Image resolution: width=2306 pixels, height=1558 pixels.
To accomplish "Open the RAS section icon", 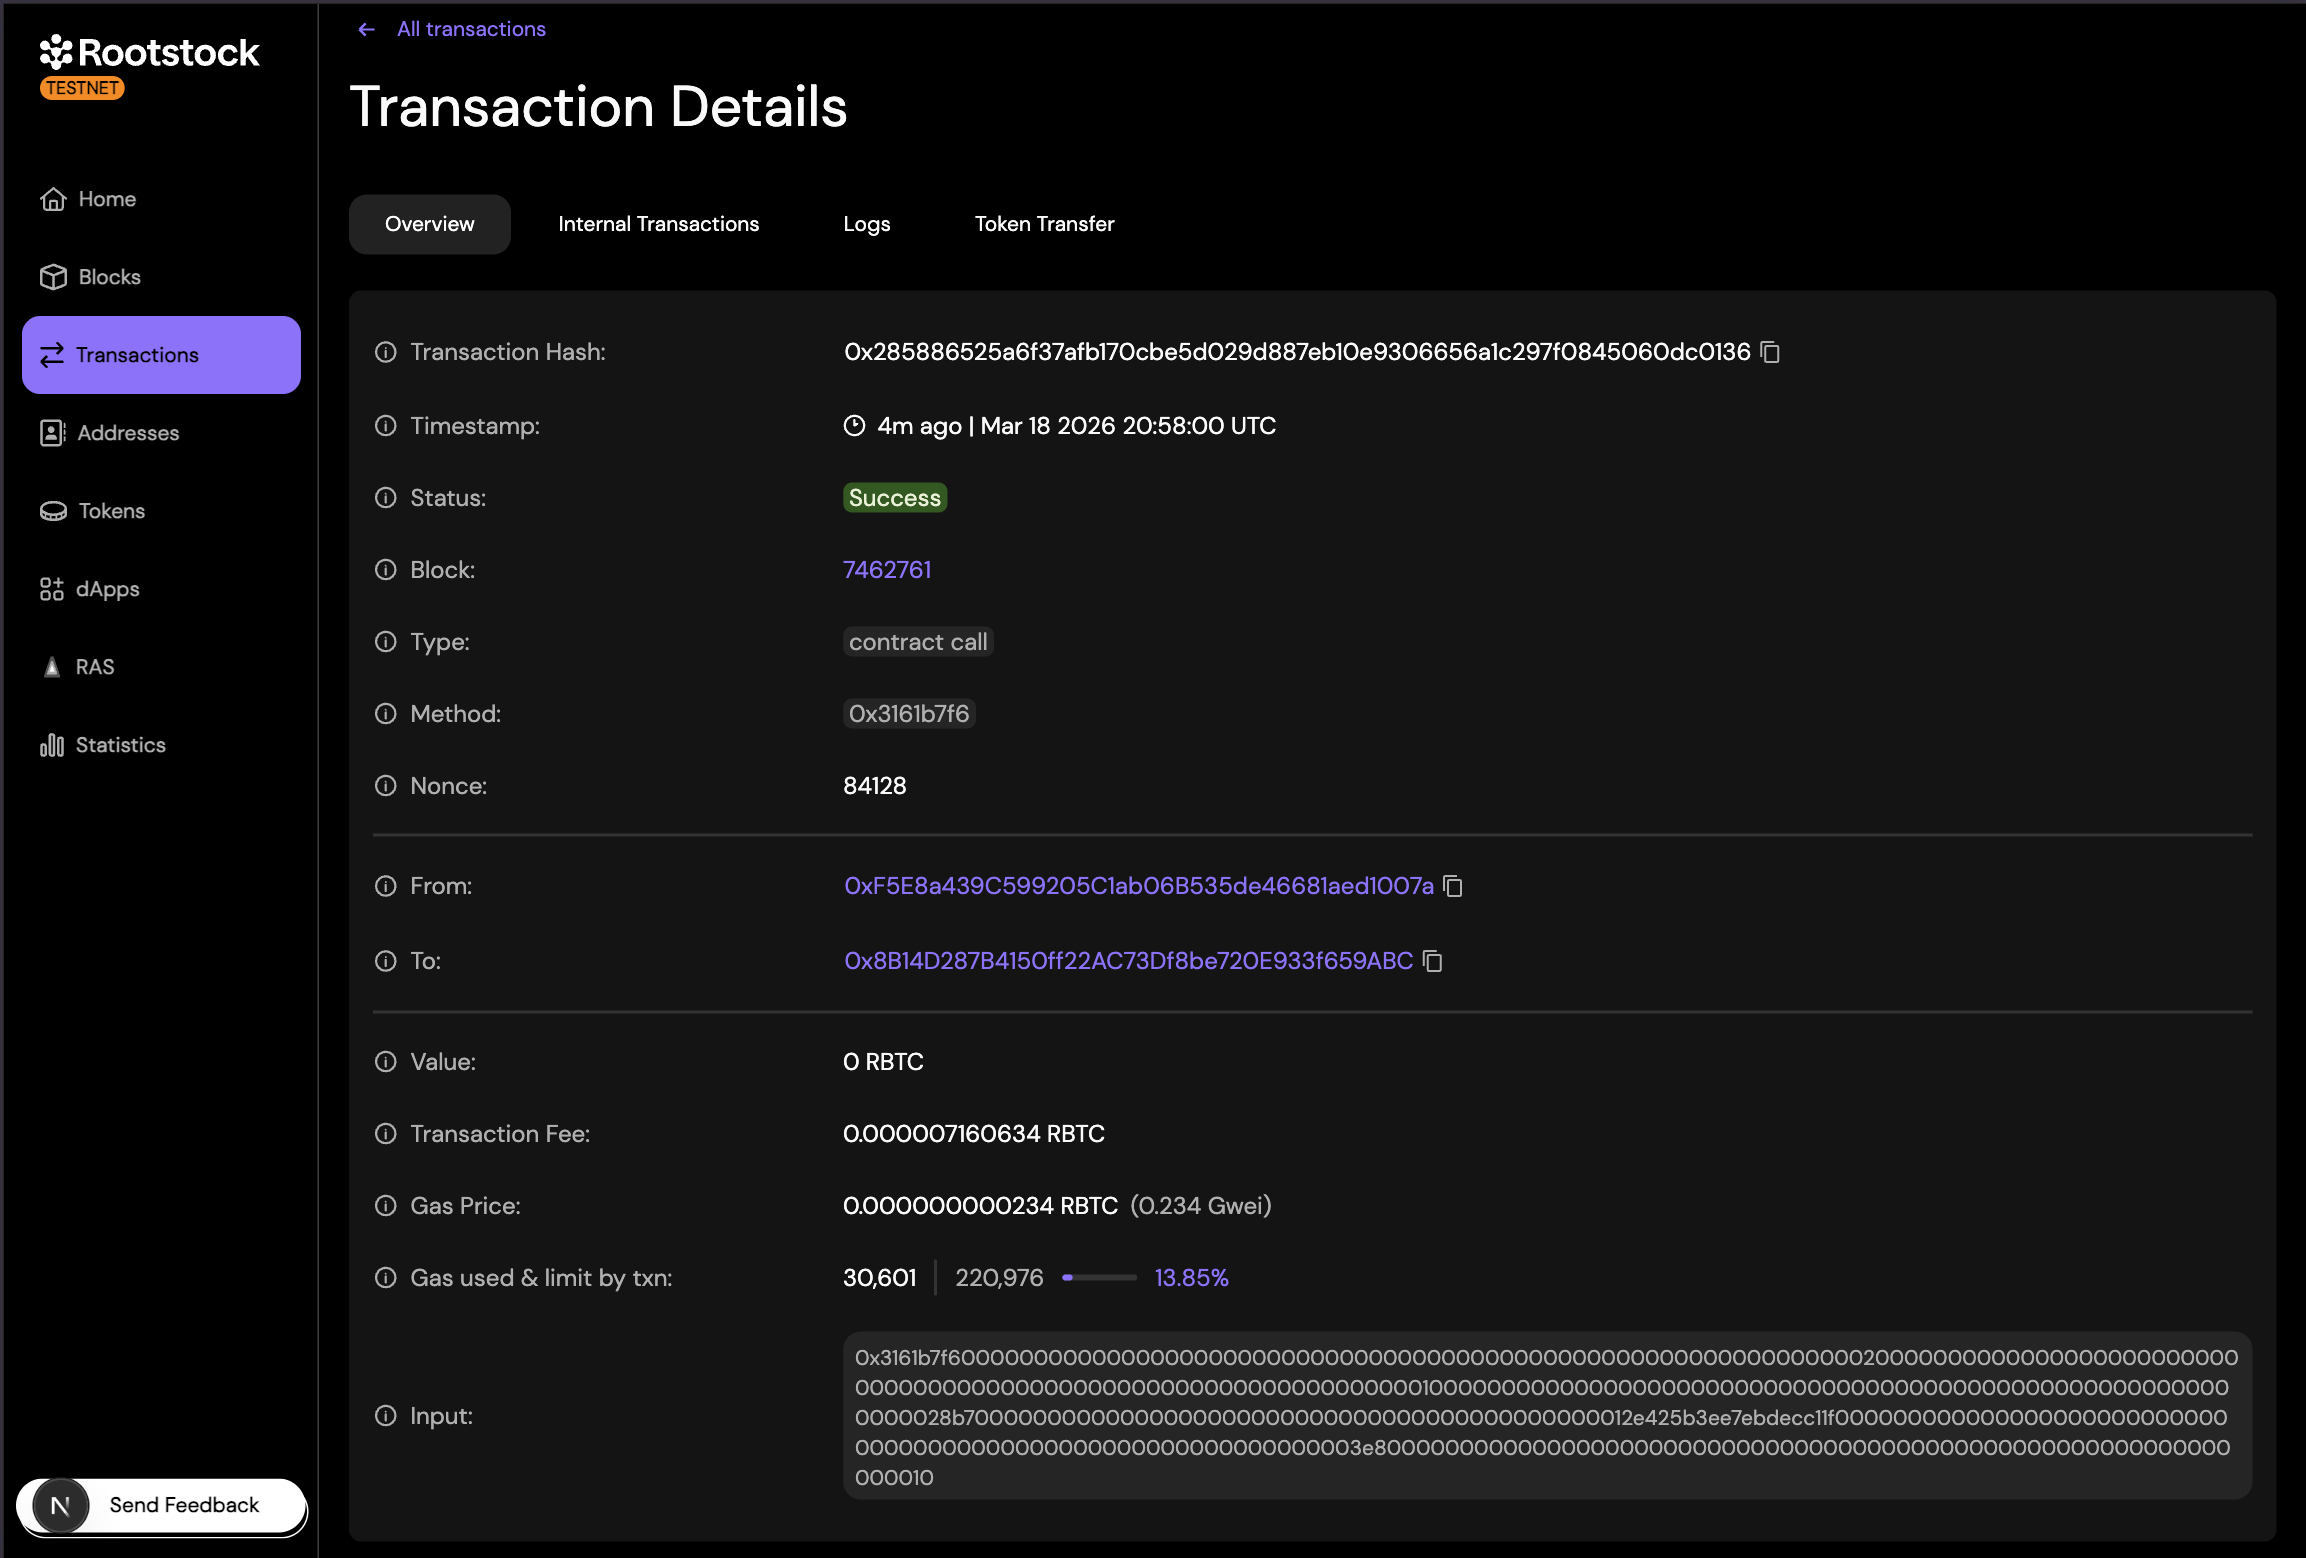I will 52,667.
